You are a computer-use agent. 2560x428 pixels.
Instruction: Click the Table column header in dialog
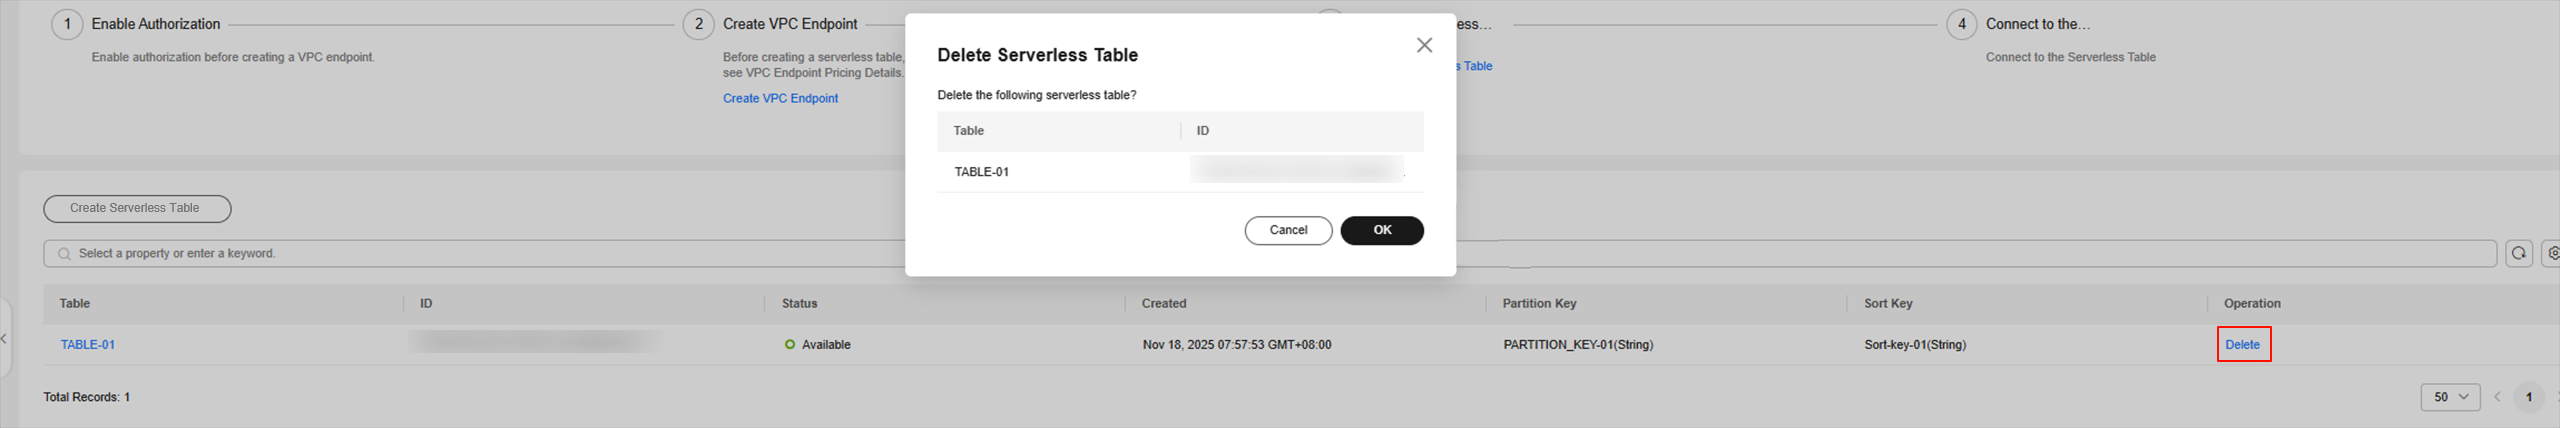point(968,131)
